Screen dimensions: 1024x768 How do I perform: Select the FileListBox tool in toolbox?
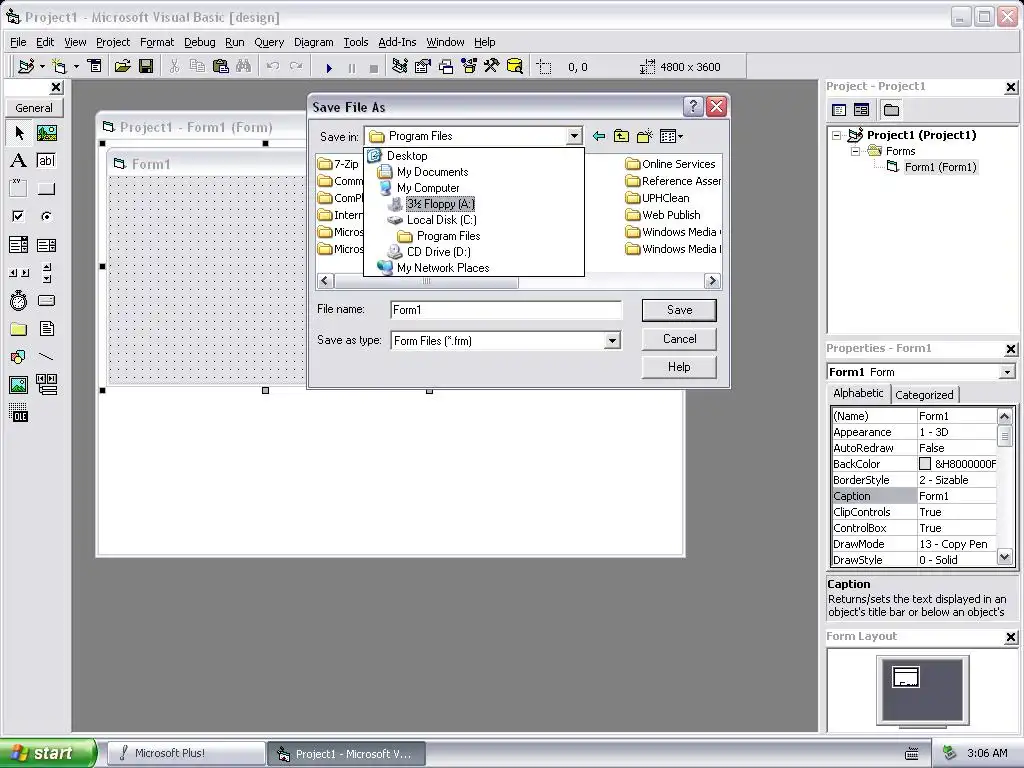(x=46, y=328)
